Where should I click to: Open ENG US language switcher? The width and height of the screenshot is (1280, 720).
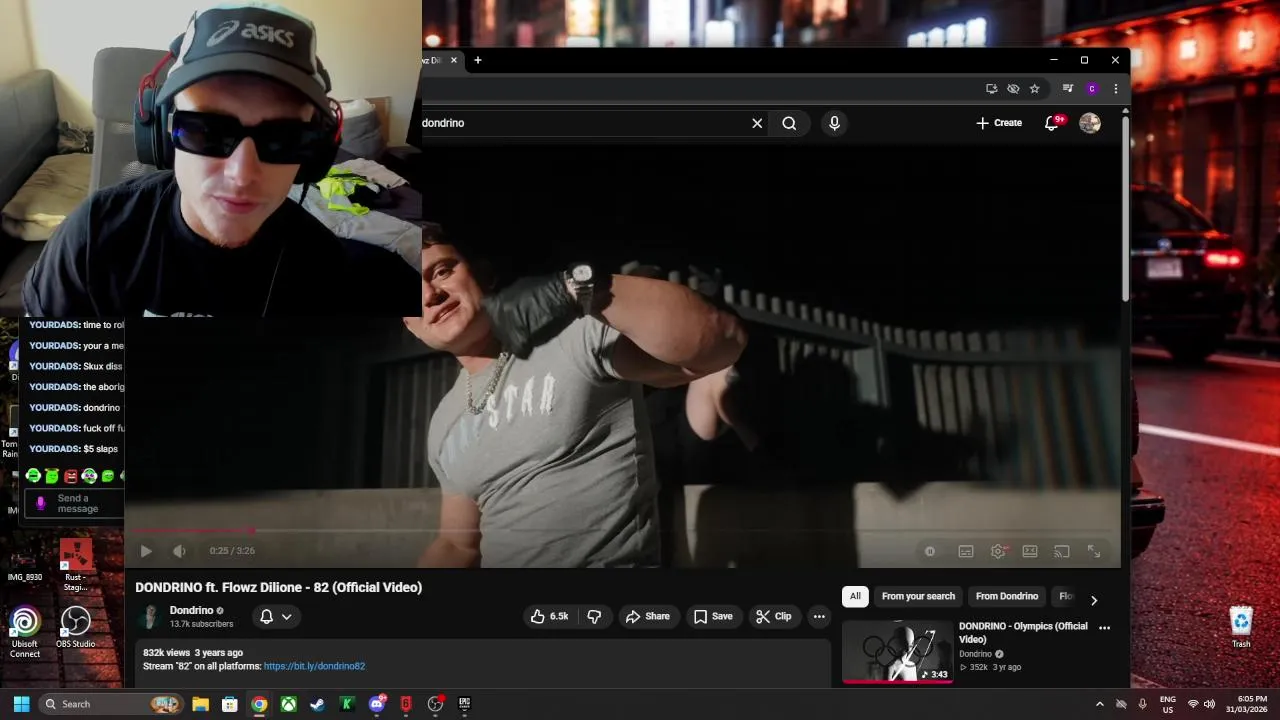click(x=1168, y=704)
